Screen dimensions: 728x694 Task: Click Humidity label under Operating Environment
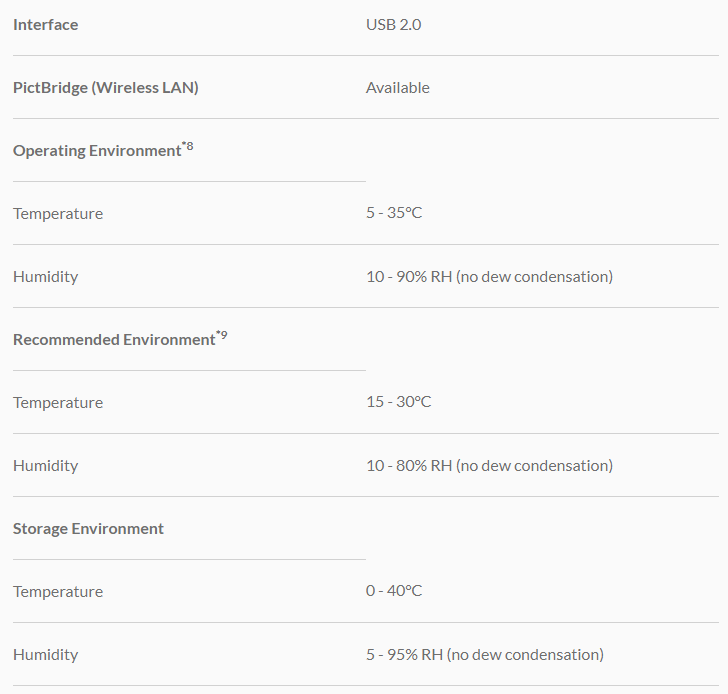tap(45, 277)
